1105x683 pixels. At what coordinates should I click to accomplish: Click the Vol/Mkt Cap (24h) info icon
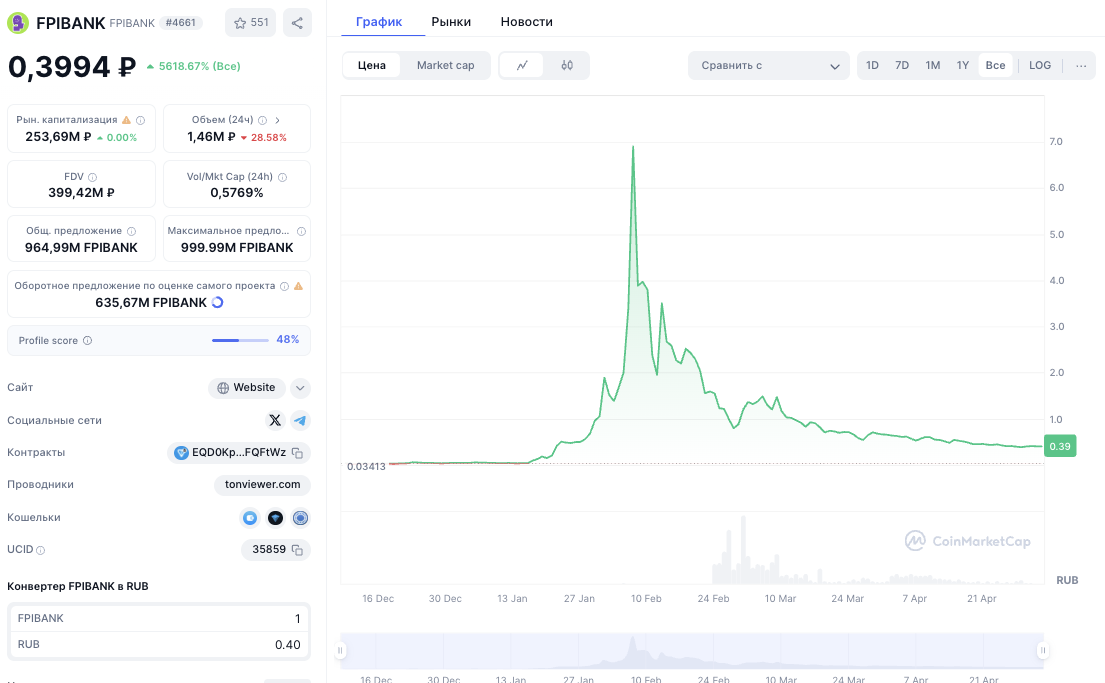[x=282, y=177]
